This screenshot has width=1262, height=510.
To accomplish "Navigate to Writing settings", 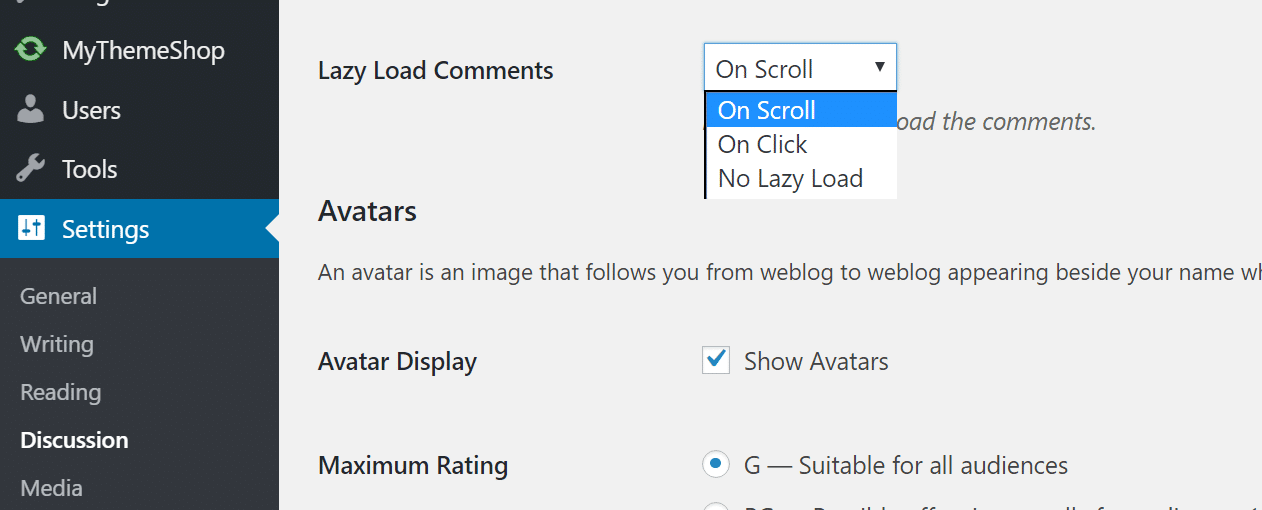I will [x=57, y=344].
